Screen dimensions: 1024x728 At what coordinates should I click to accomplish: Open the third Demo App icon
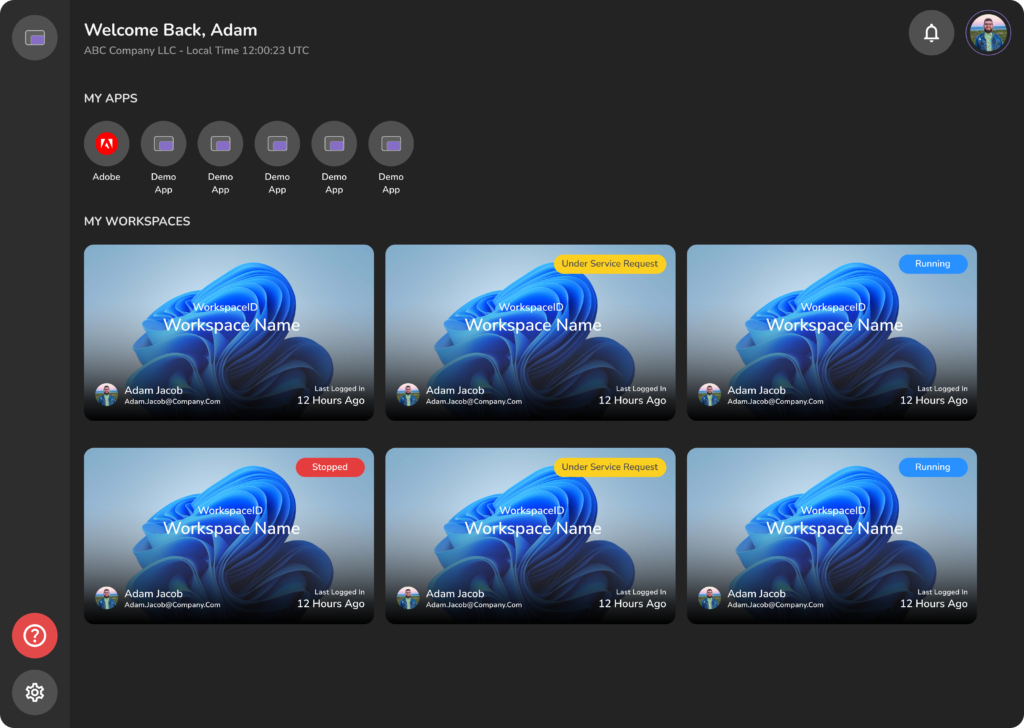click(277, 144)
